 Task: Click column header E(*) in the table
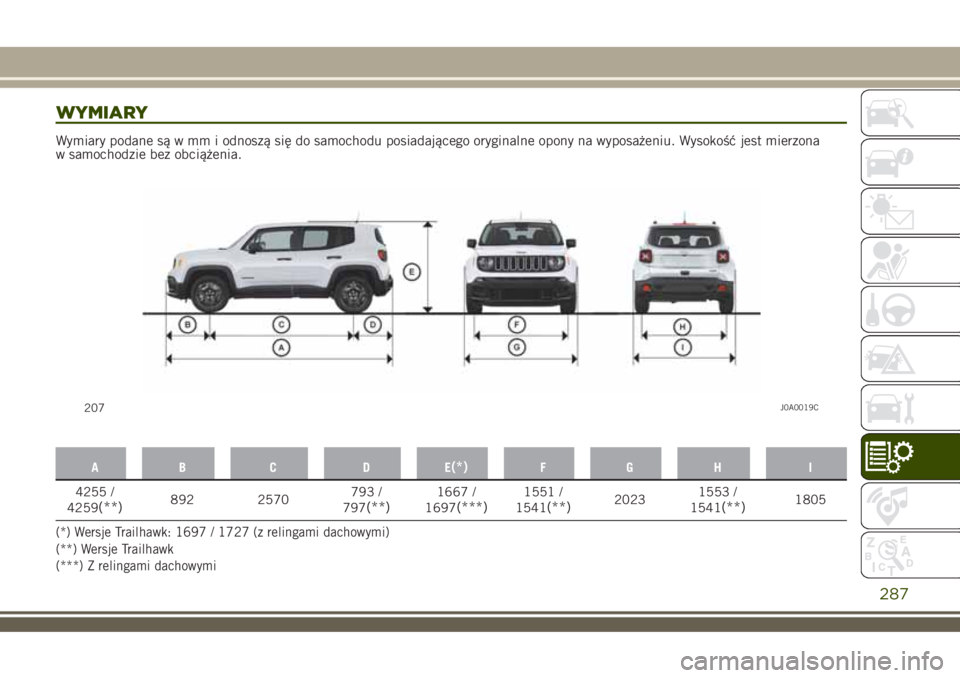(x=452, y=464)
